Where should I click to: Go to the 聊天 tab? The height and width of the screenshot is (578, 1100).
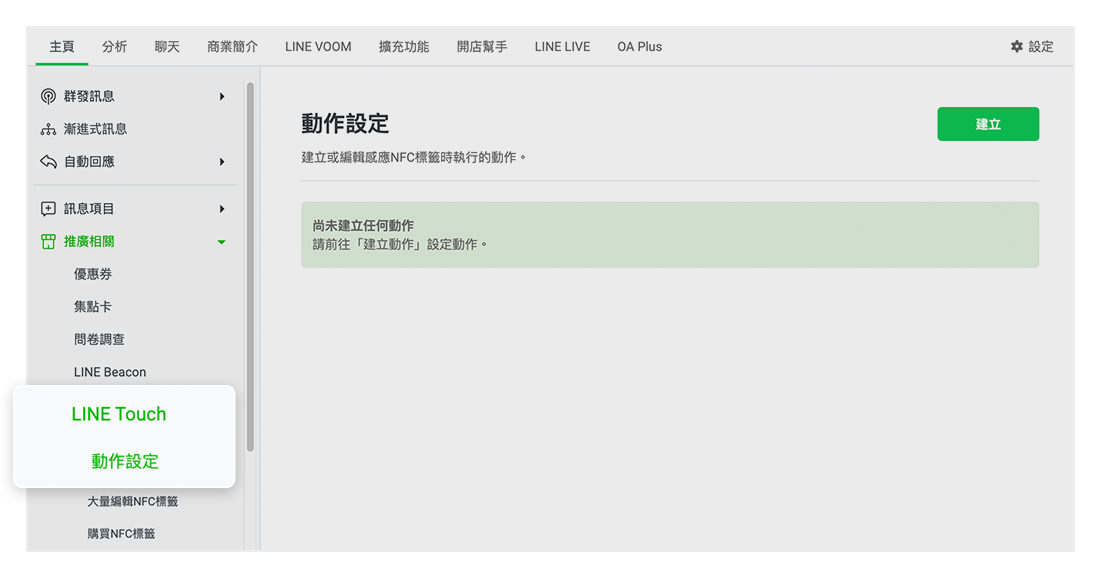tap(167, 46)
